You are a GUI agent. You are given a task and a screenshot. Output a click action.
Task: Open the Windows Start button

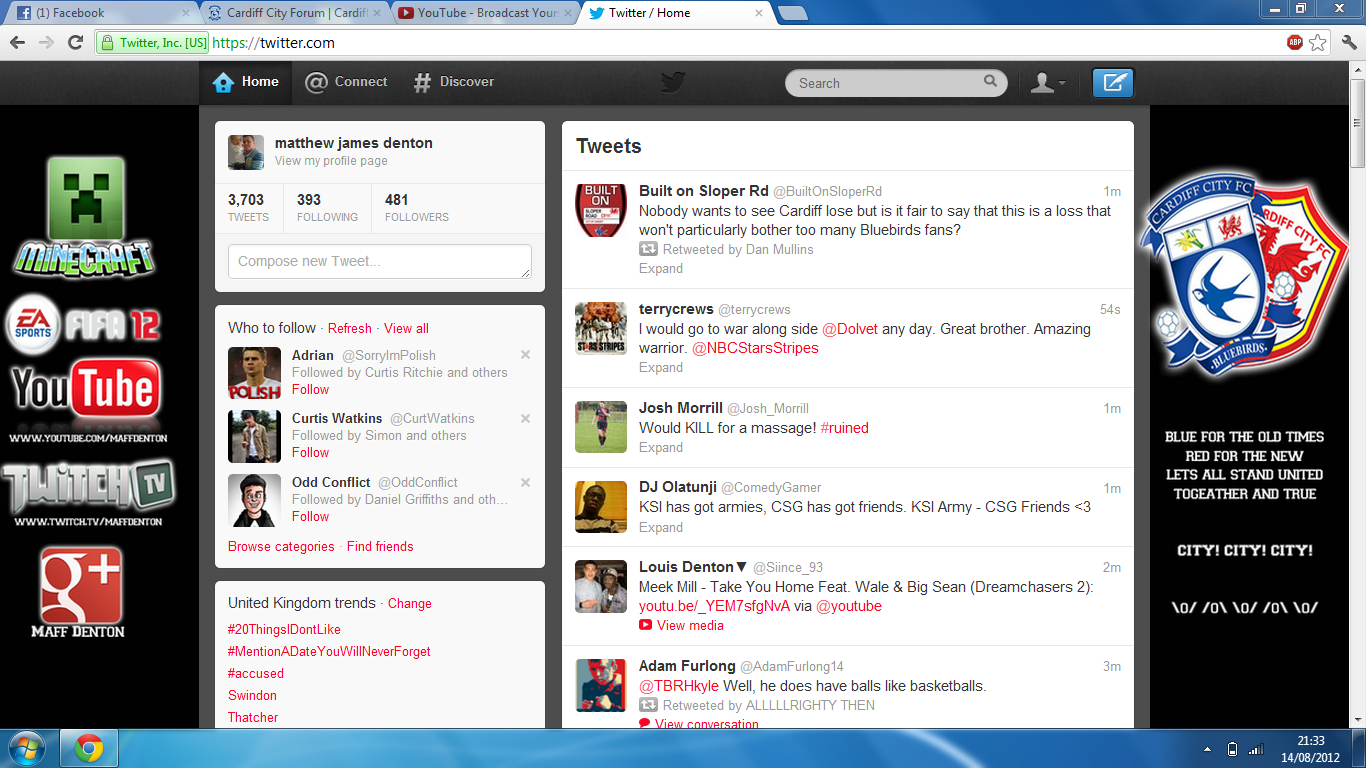pos(25,748)
